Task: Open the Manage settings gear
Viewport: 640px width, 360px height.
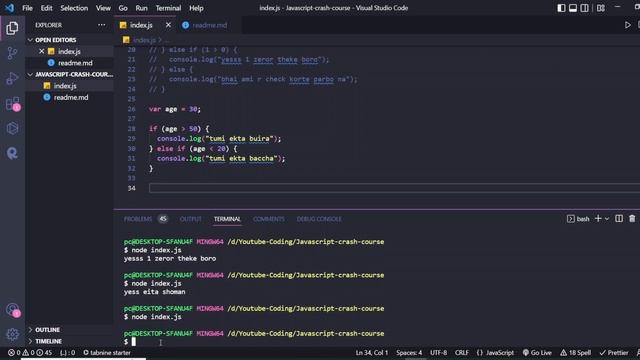Action: (x=12, y=334)
